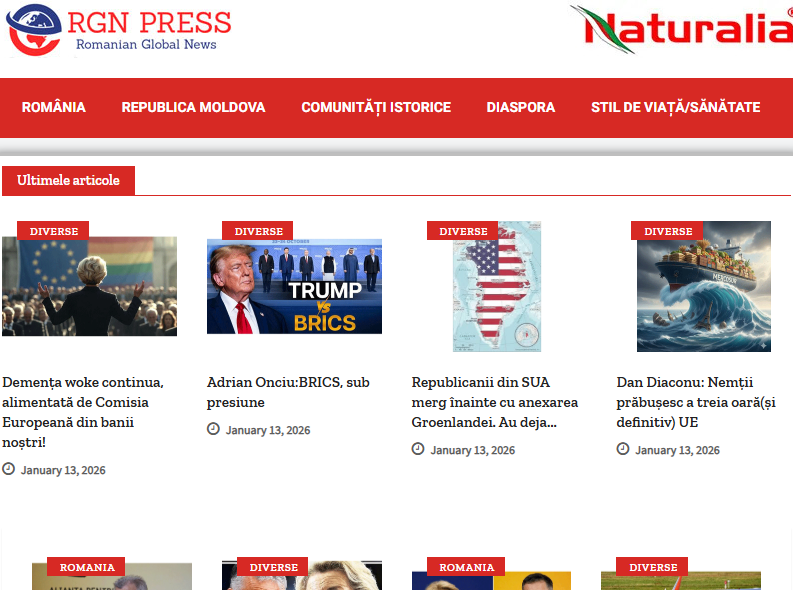Click the RGN Press globe logo
Screen dimensions: 793x590
34,29
